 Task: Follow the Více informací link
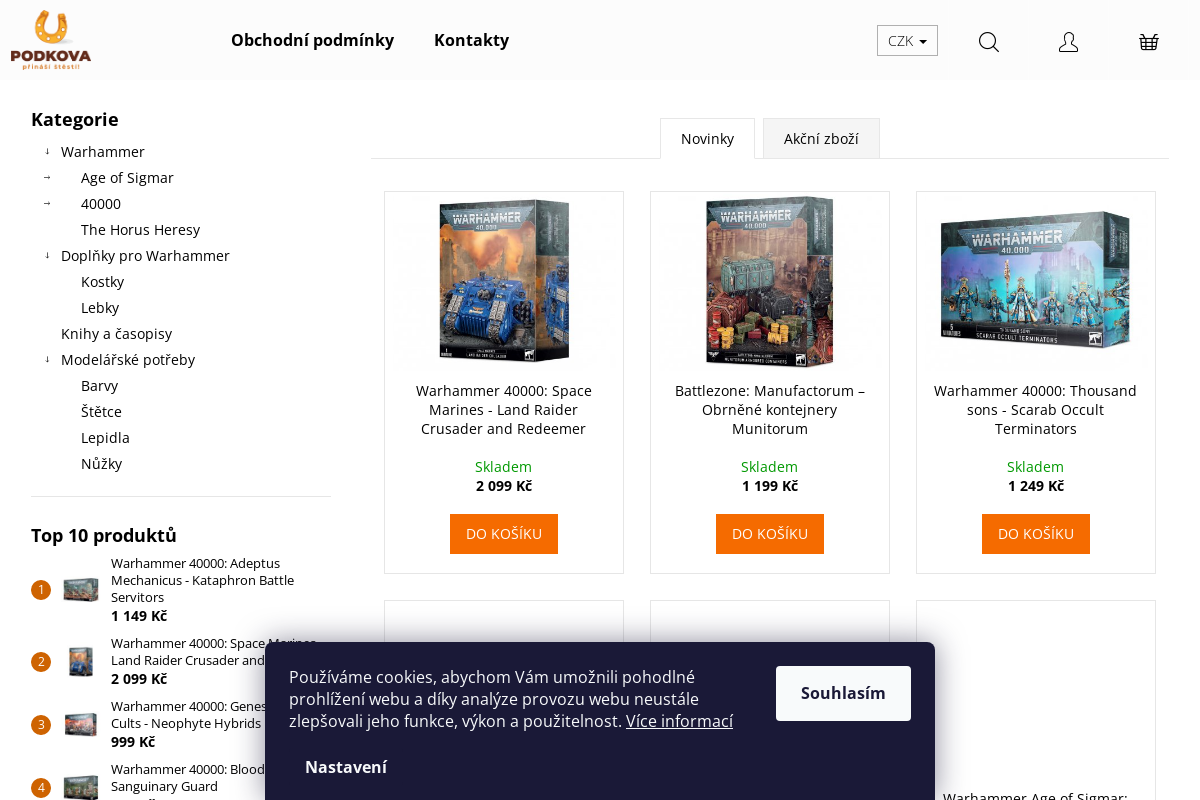click(679, 721)
